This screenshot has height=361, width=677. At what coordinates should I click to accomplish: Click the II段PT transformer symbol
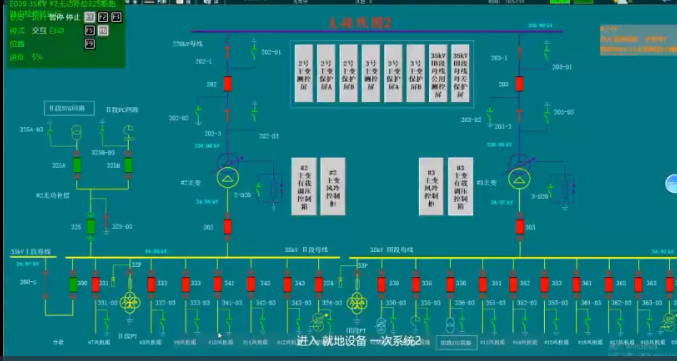click(x=130, y=302)
